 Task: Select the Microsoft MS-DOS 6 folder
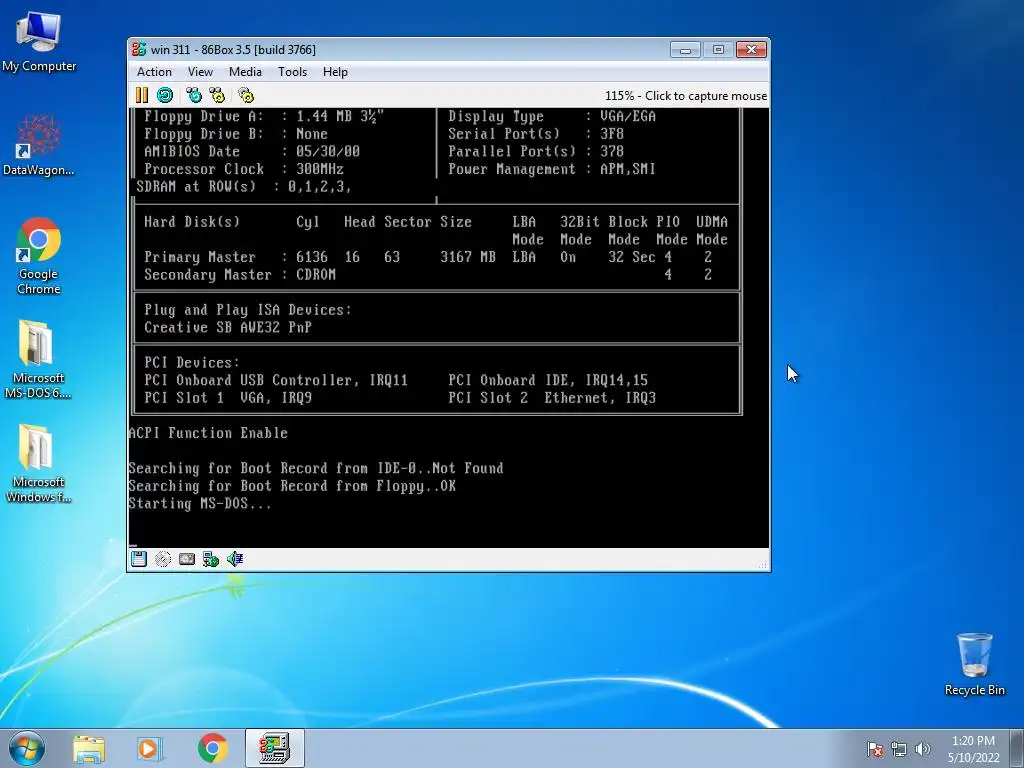(x=38, y=359)
